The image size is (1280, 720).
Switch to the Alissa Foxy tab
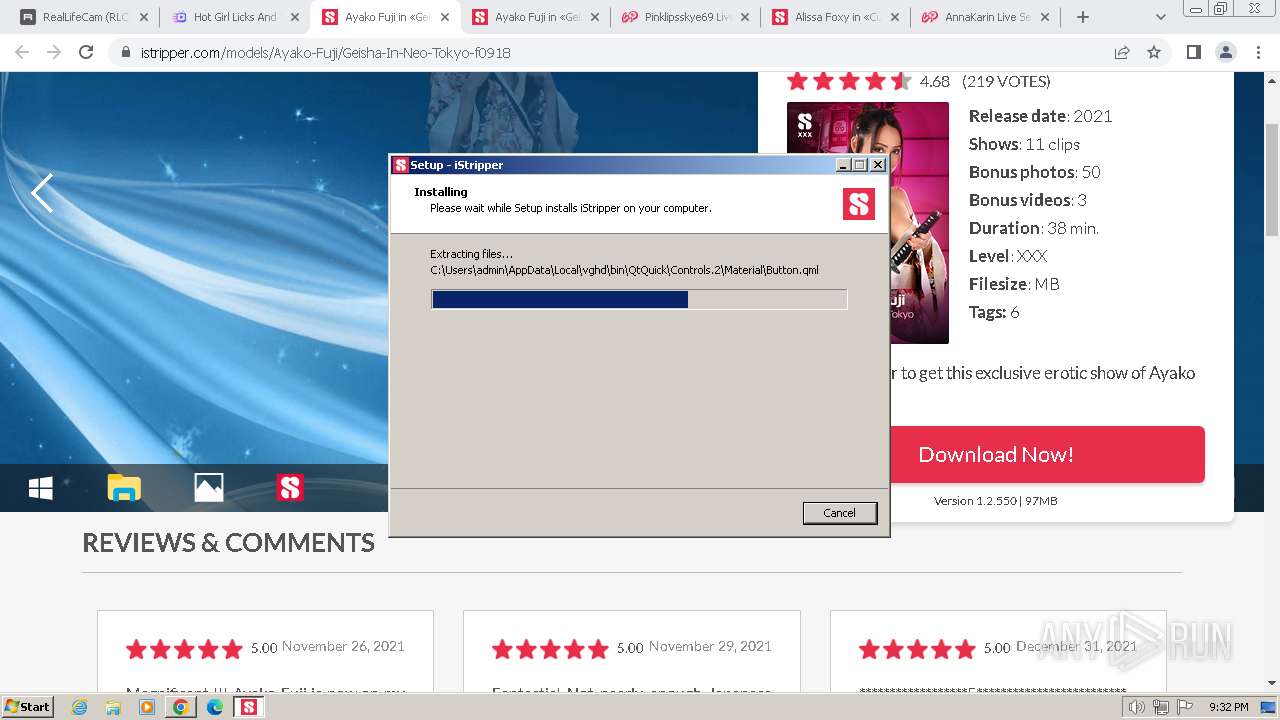(836, 17)
